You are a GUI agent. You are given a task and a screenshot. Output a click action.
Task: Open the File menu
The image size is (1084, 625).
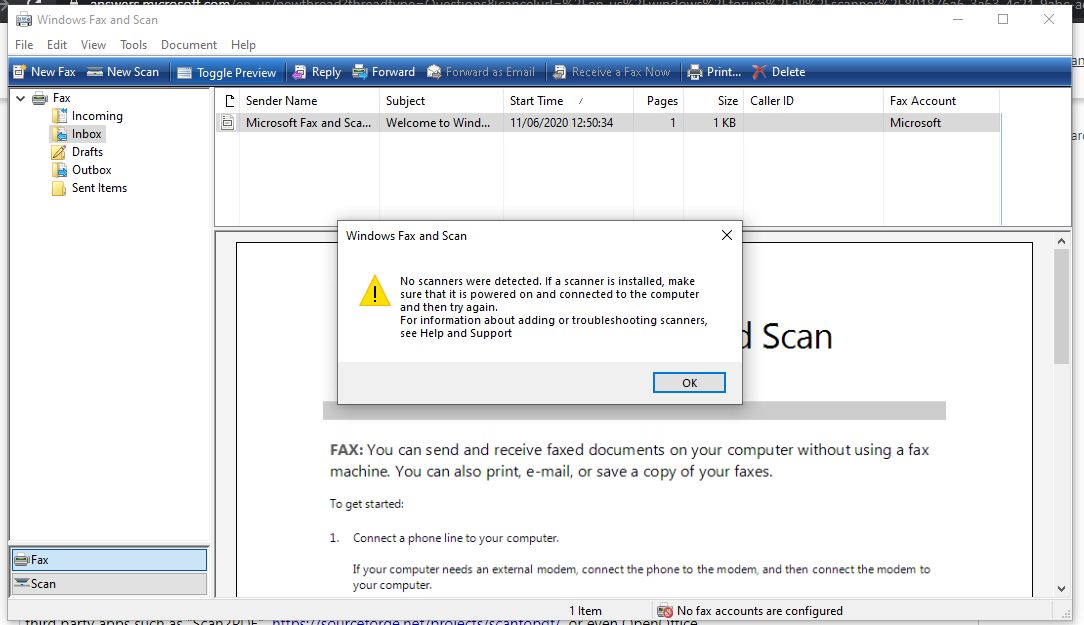coord(24,45)
